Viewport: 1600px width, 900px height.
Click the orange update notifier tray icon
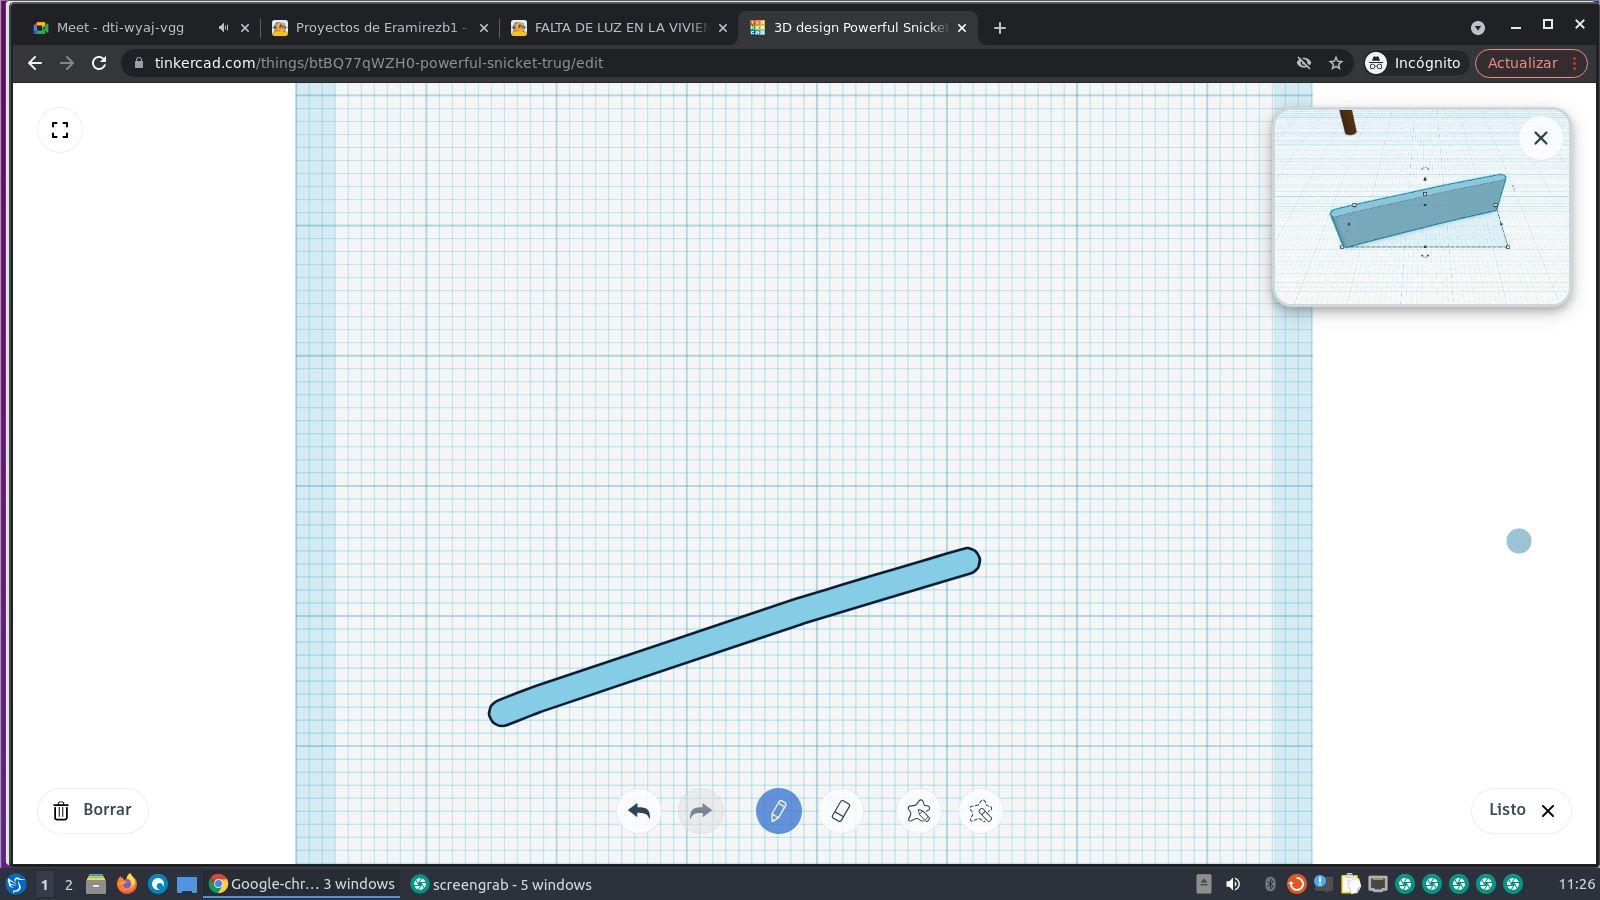(1296, 884)
